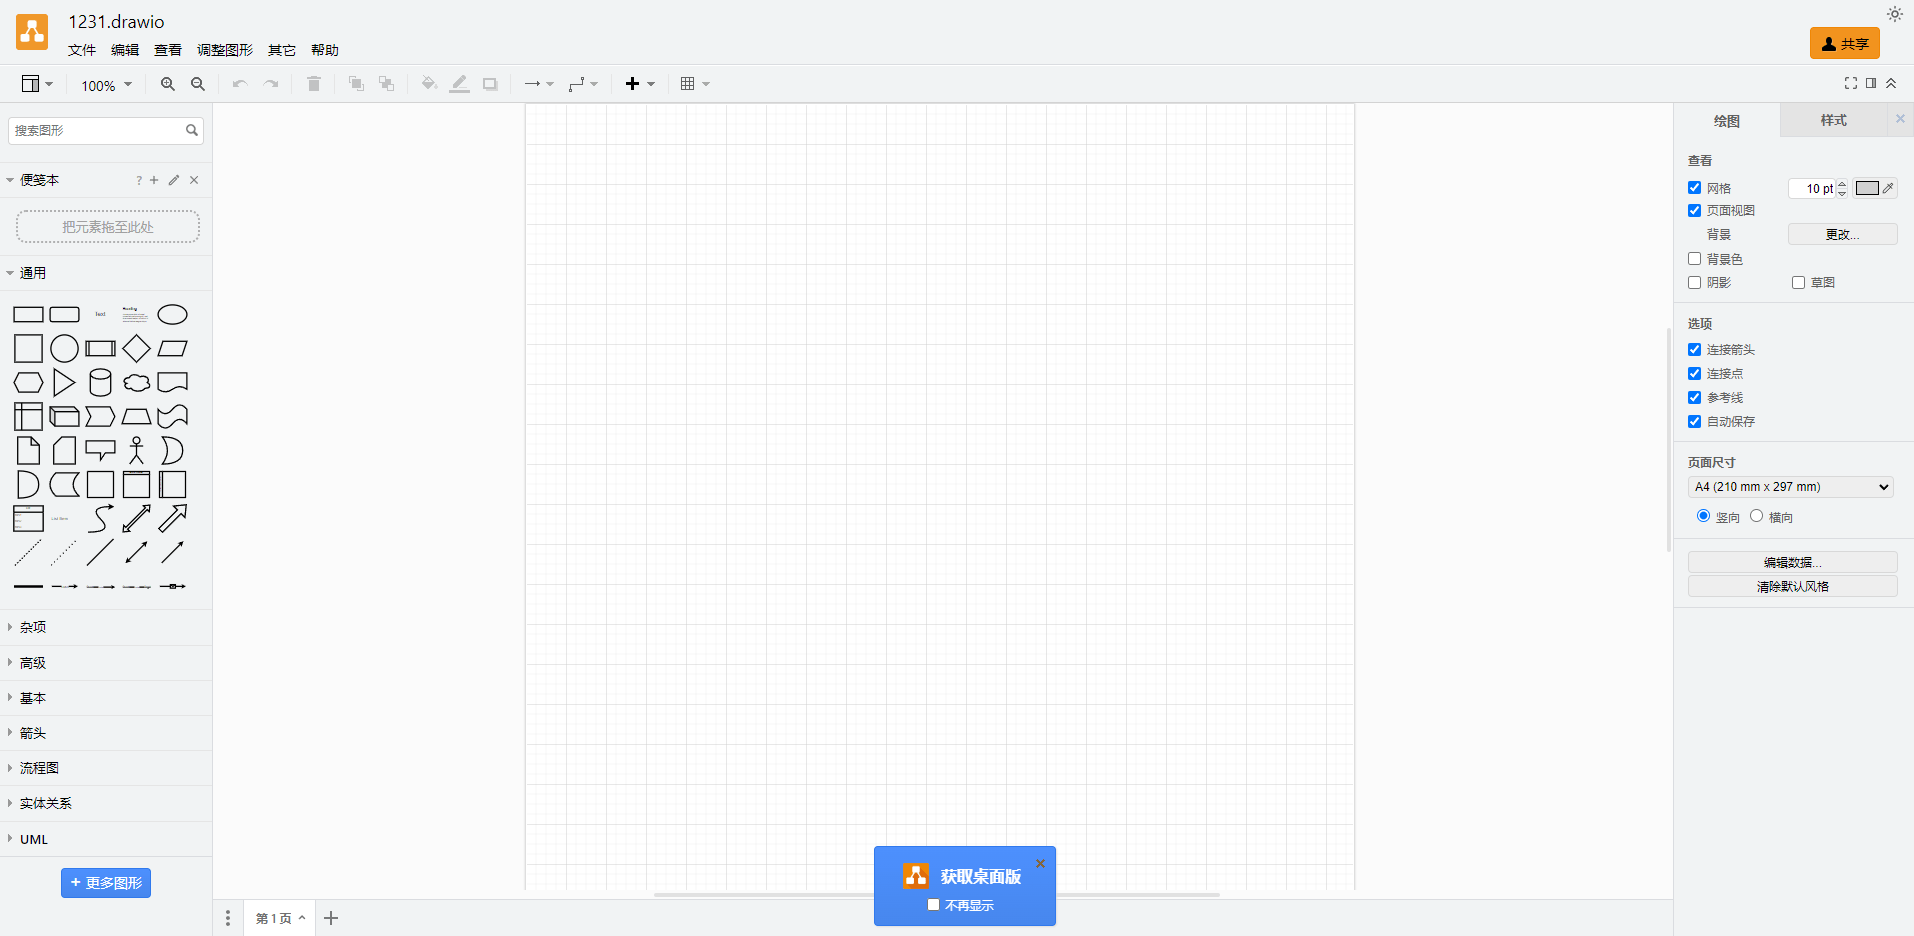Click the 共享 share button

[1845, 44]
